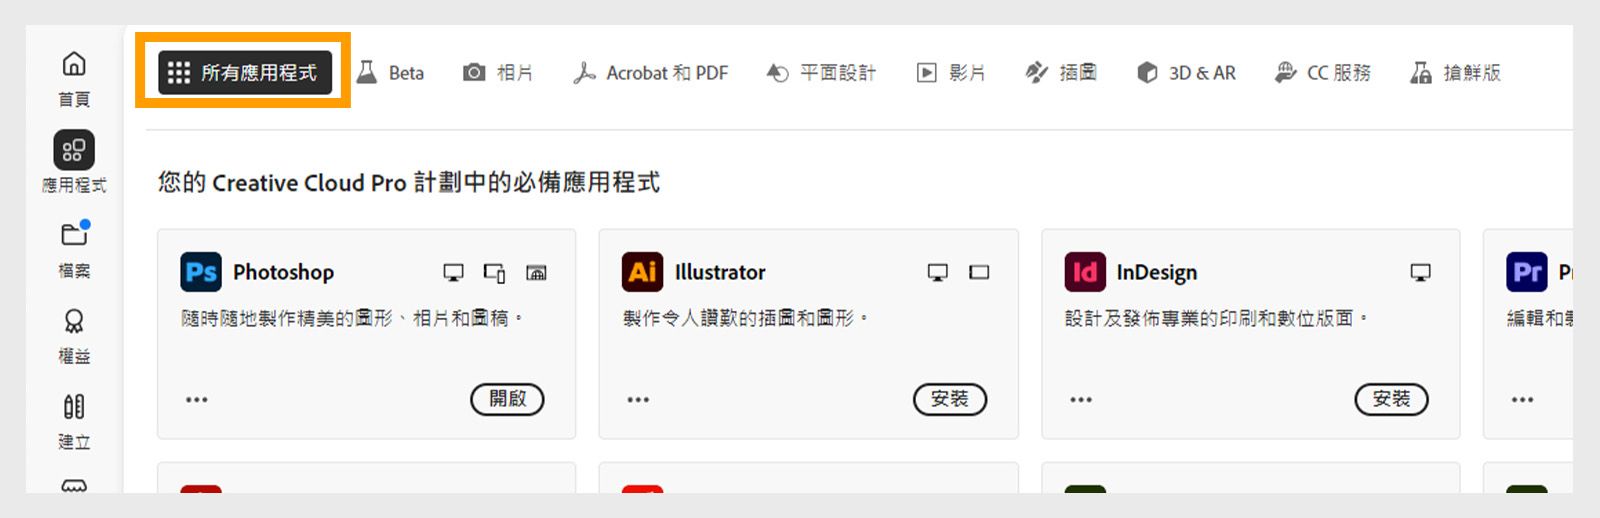Go to the 首頁 home icon

74,64
